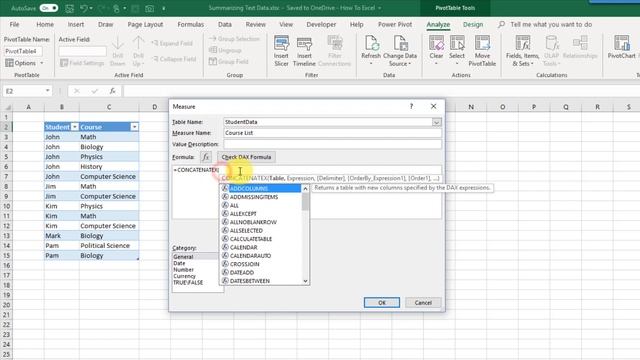640x360 pixels.
Task: Switch to the Design tab
Action: (473, 24)
